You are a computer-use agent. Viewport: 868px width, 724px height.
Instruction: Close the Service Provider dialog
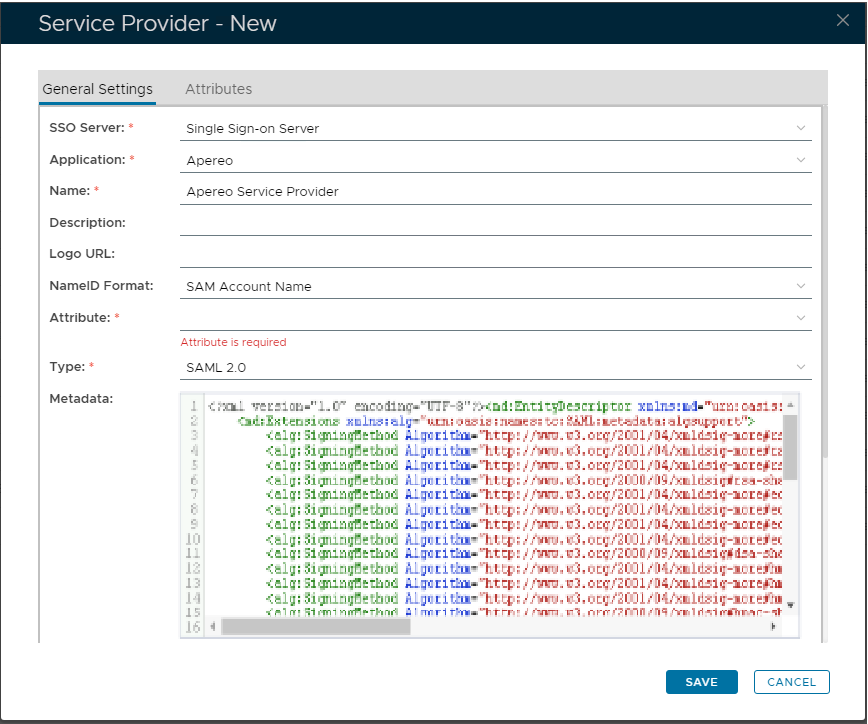[843, 21]
